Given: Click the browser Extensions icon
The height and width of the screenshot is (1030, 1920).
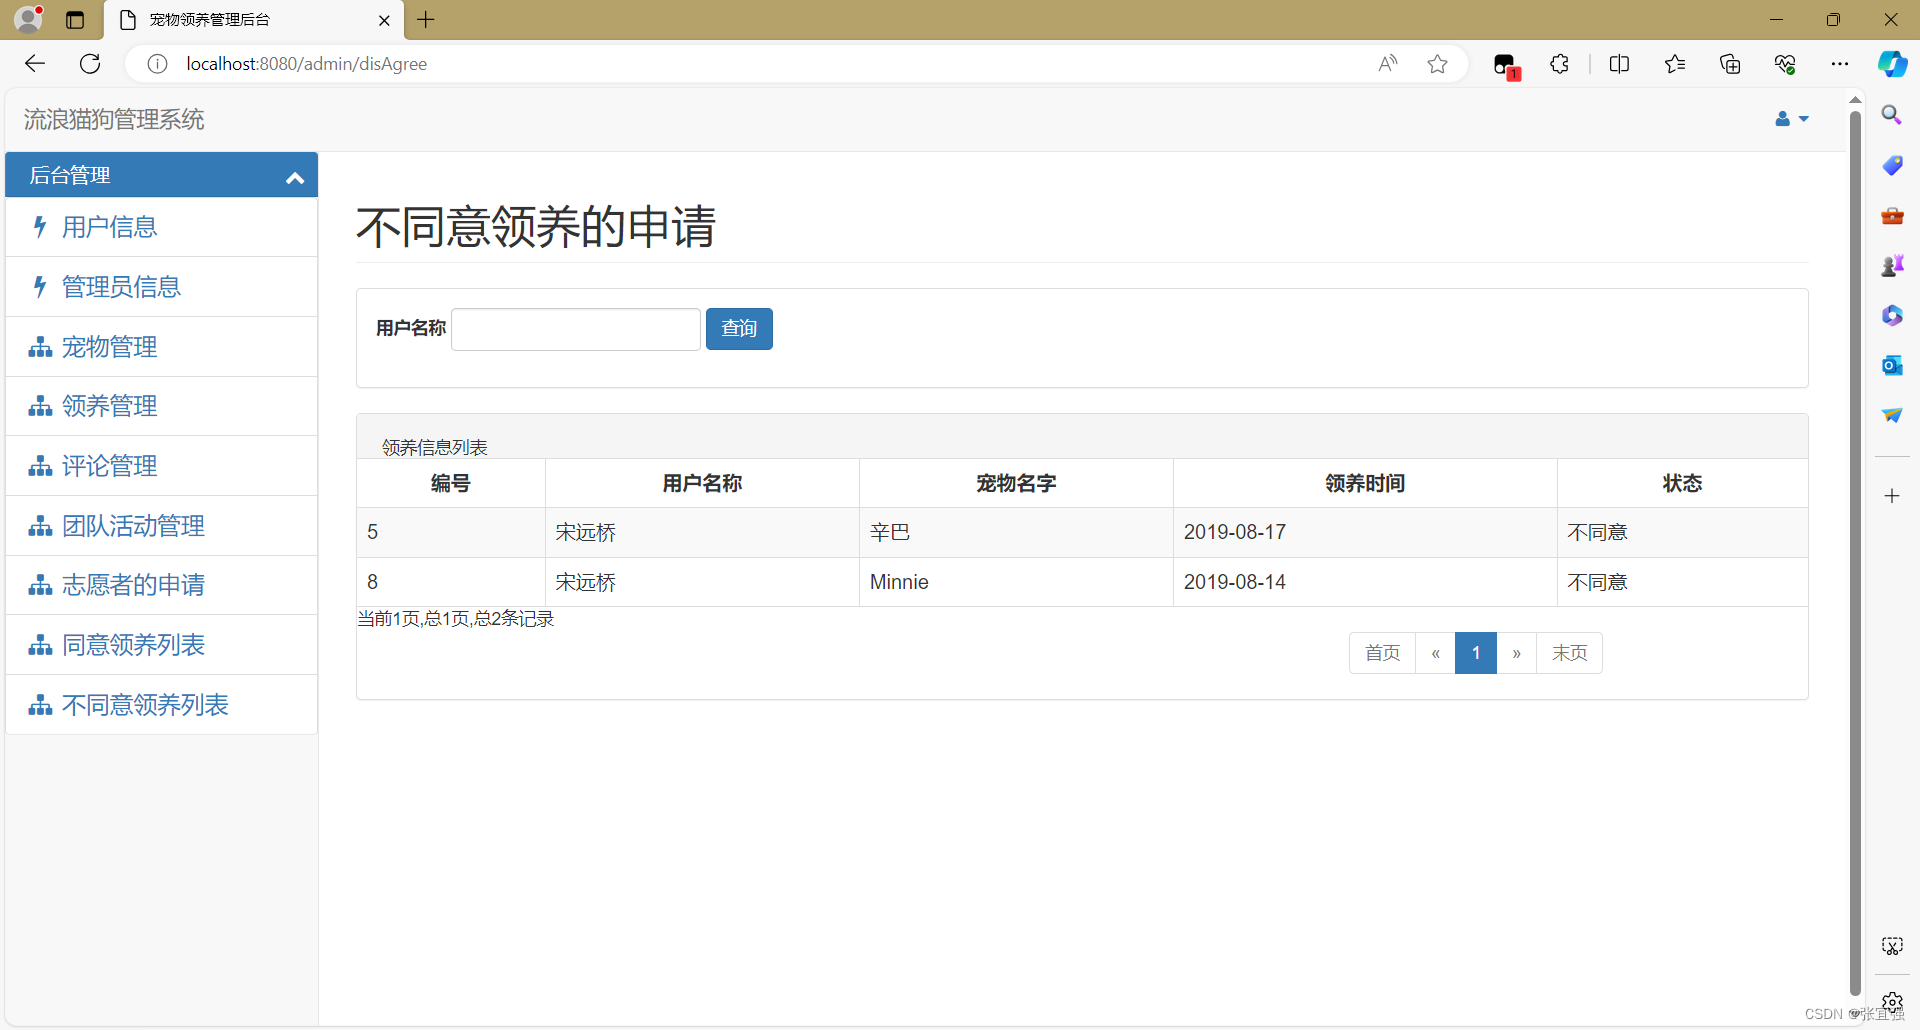Looking at the screenshot, I should click(x=1559, y=63).
